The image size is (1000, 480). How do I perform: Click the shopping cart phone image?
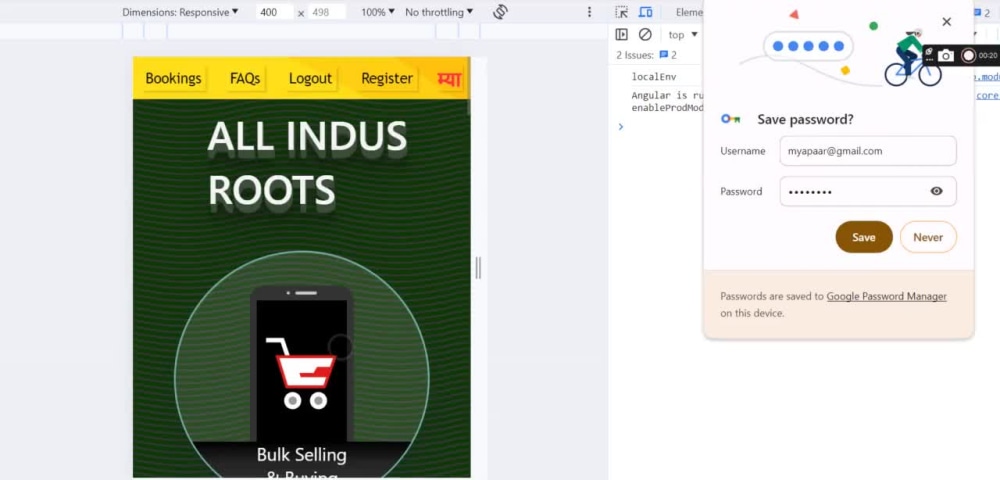point(301,364)
